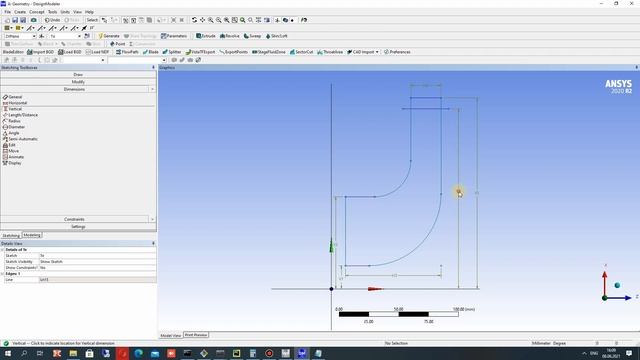Select the Move dimension tool
The width and height of the screenshot is (640, 360).
(11, 151)
